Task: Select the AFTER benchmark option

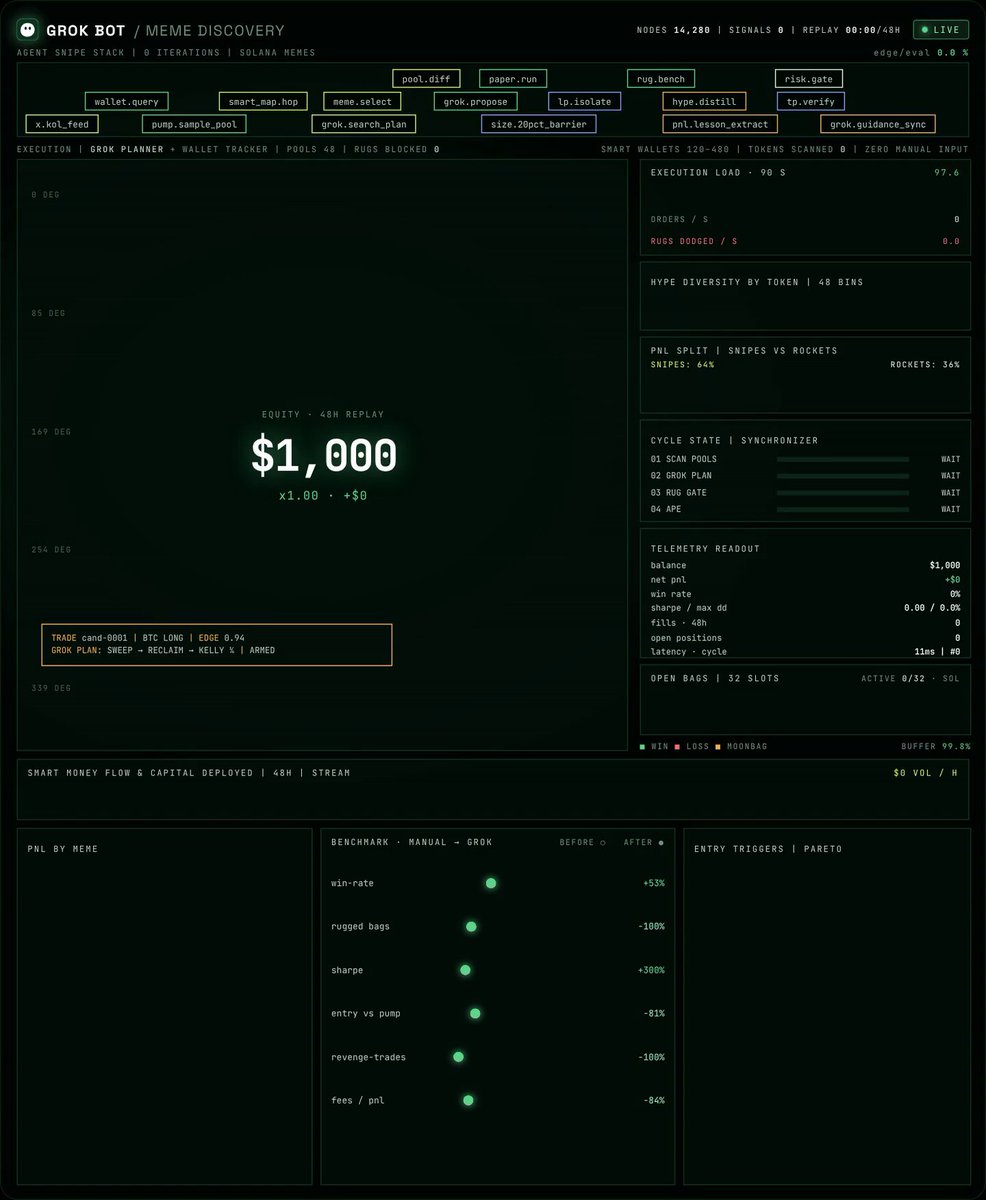Action: click(x=644, y=842)
